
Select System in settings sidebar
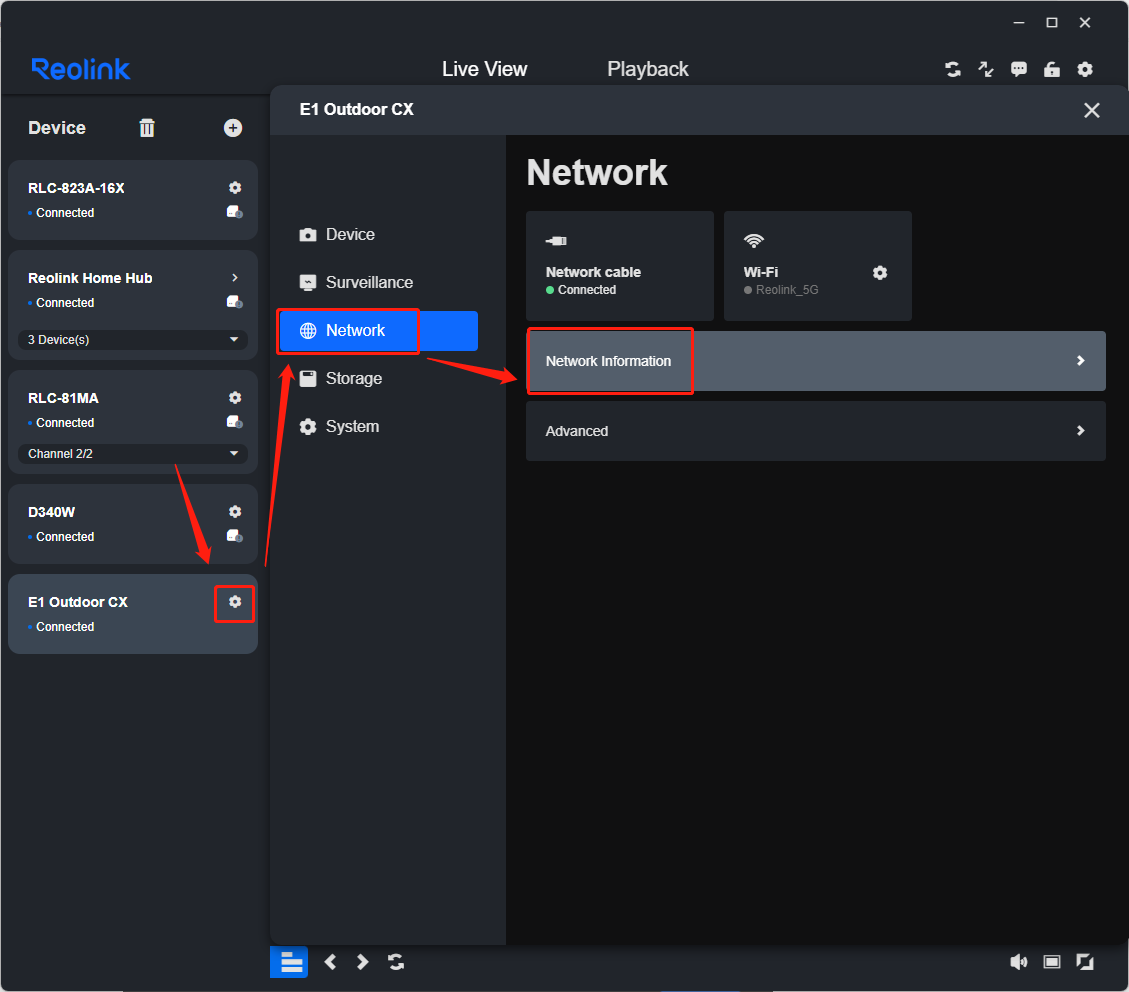point(378,426)
